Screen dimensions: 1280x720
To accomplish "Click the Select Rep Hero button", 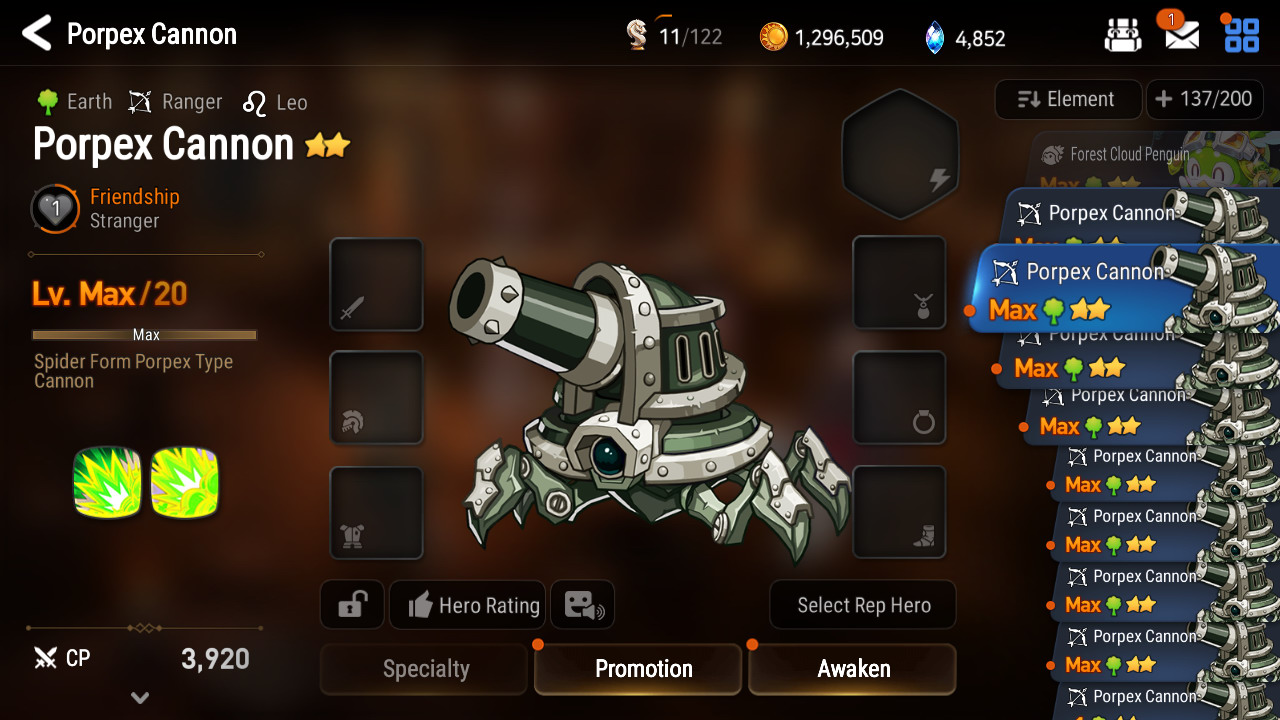I will [x=863, y=605].
